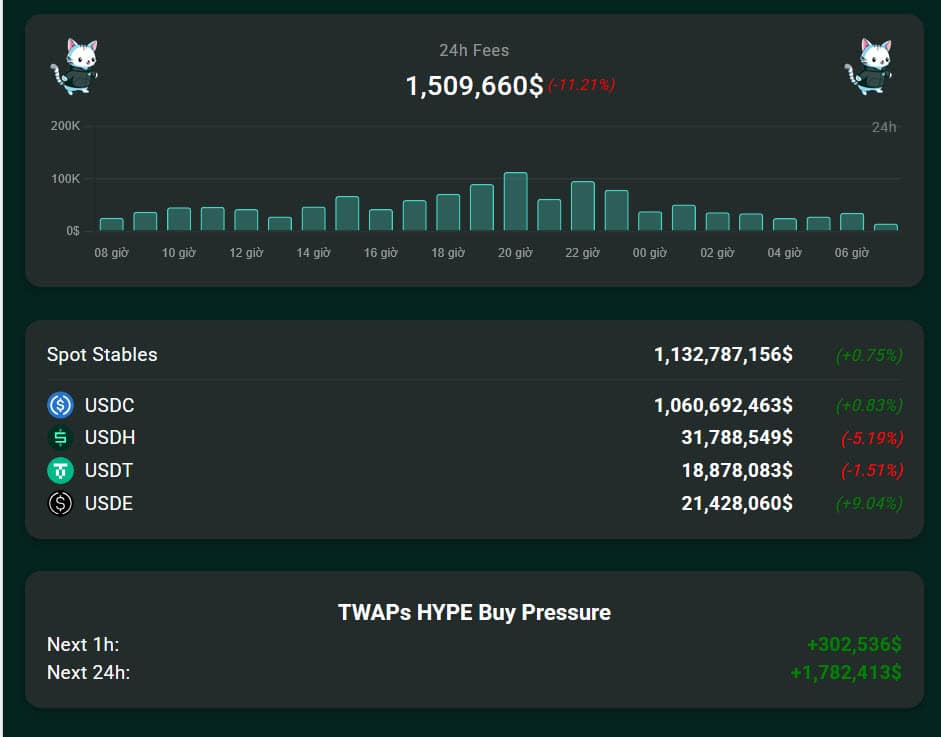Click the 24h Fees total 1,509,660$
Viewport: 941px width, 737px height.
tap(474, 86)
